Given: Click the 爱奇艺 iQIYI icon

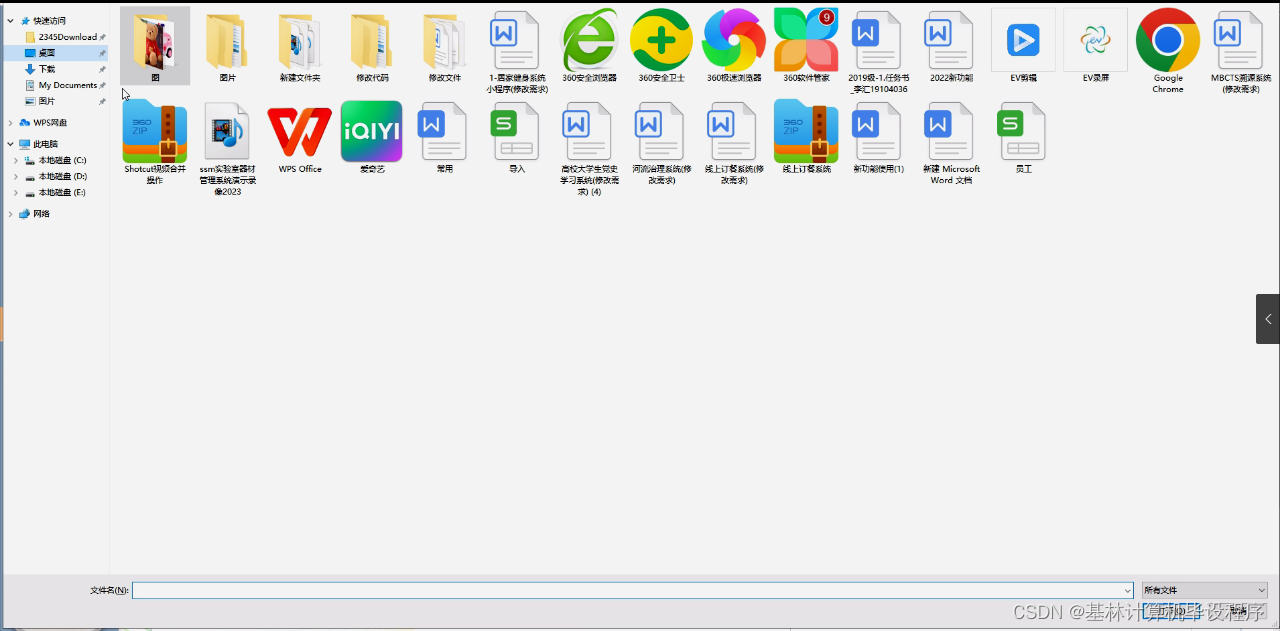Looking at the screenshot, I should click(372, 138).
